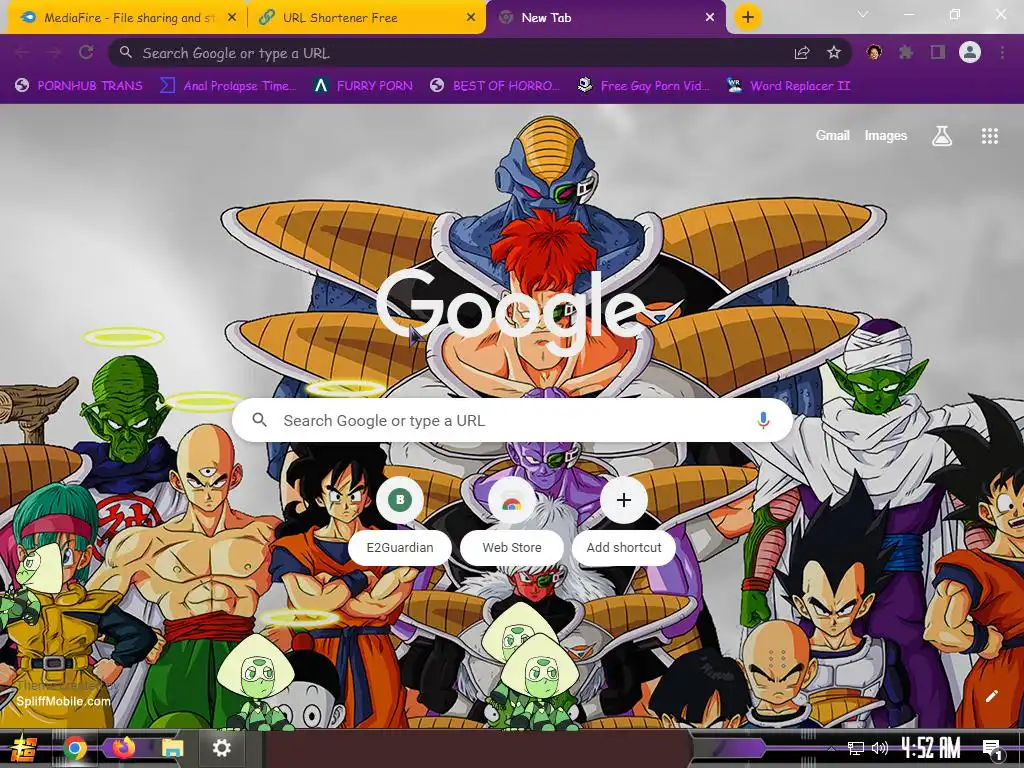Viewport: 1024px width, 768px height.
Task: Open the avatar extension icon in toolbar
Action: coord(874,52)
